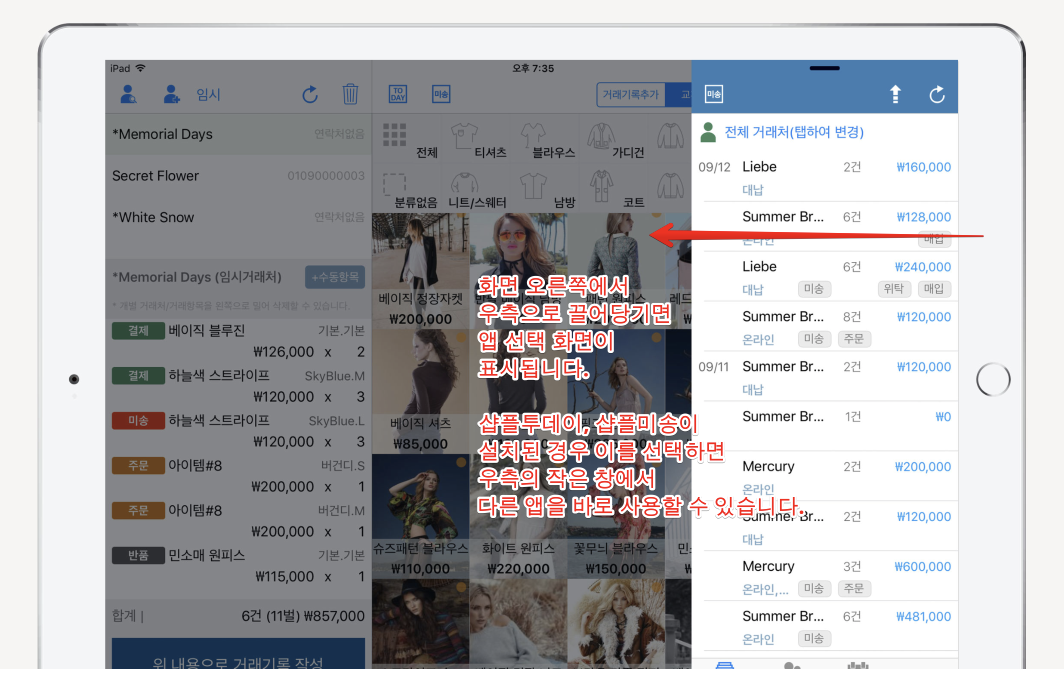Tap the slide-over grabber handle at top
Viewport: 1064px width, 691px height.
point(824,68)
